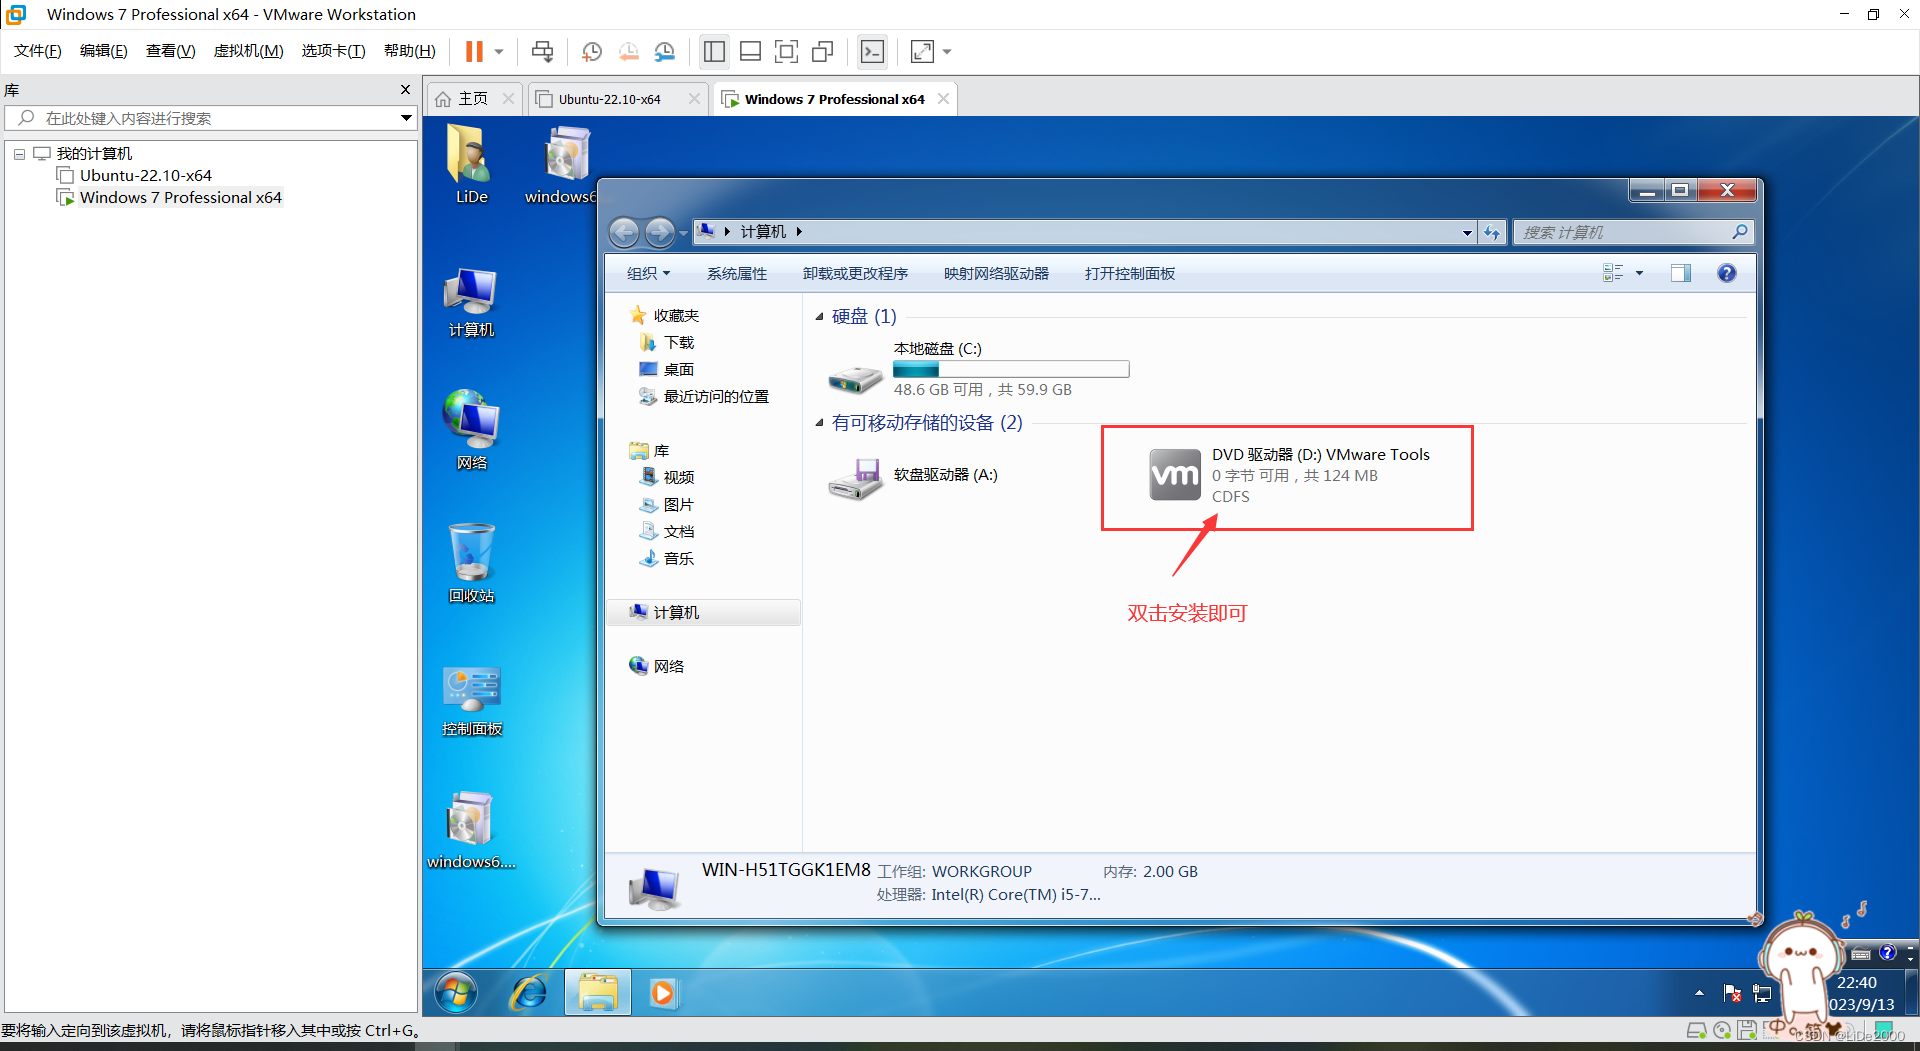Viewport: 1920px width, 1051px height.
Task: Click the bottom windows6 installer desktop icon
Action: (471, 830)
